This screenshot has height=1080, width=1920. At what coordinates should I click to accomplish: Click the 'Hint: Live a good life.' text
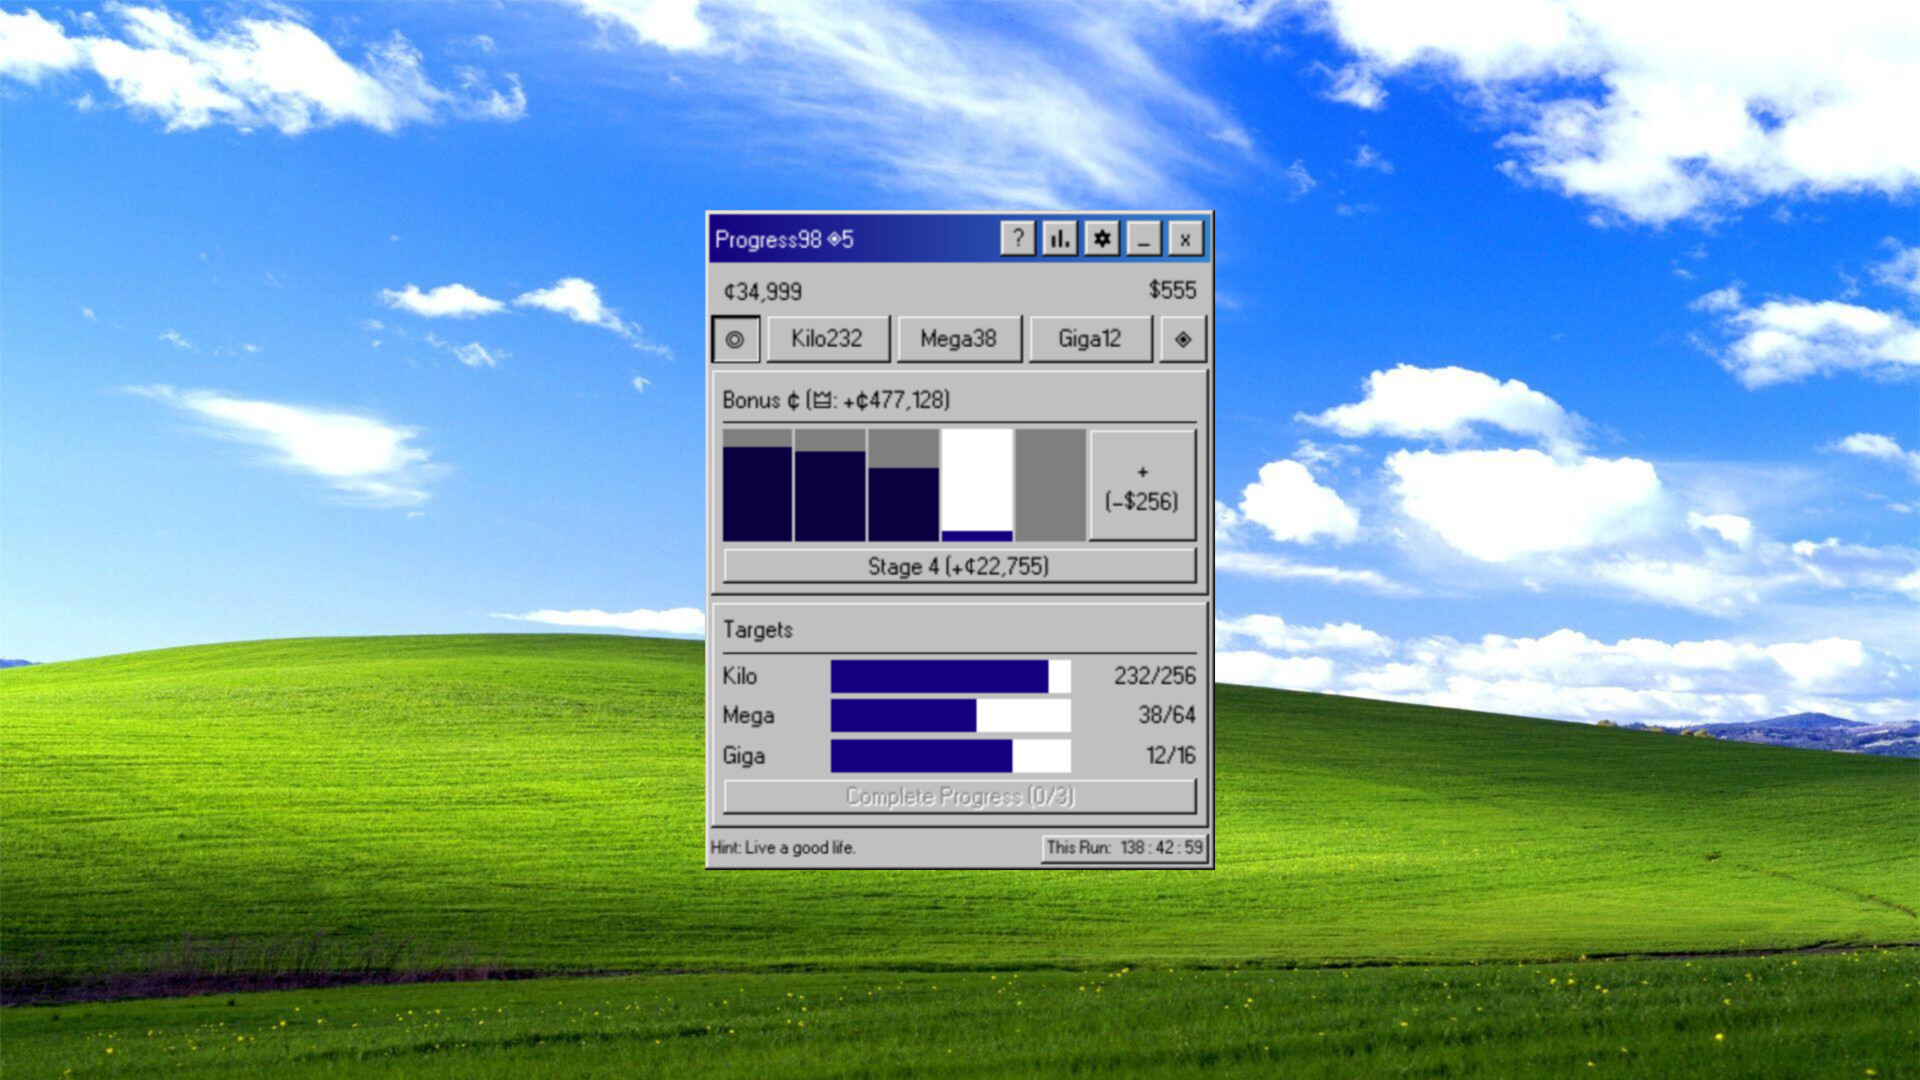[x=783, y=848]
